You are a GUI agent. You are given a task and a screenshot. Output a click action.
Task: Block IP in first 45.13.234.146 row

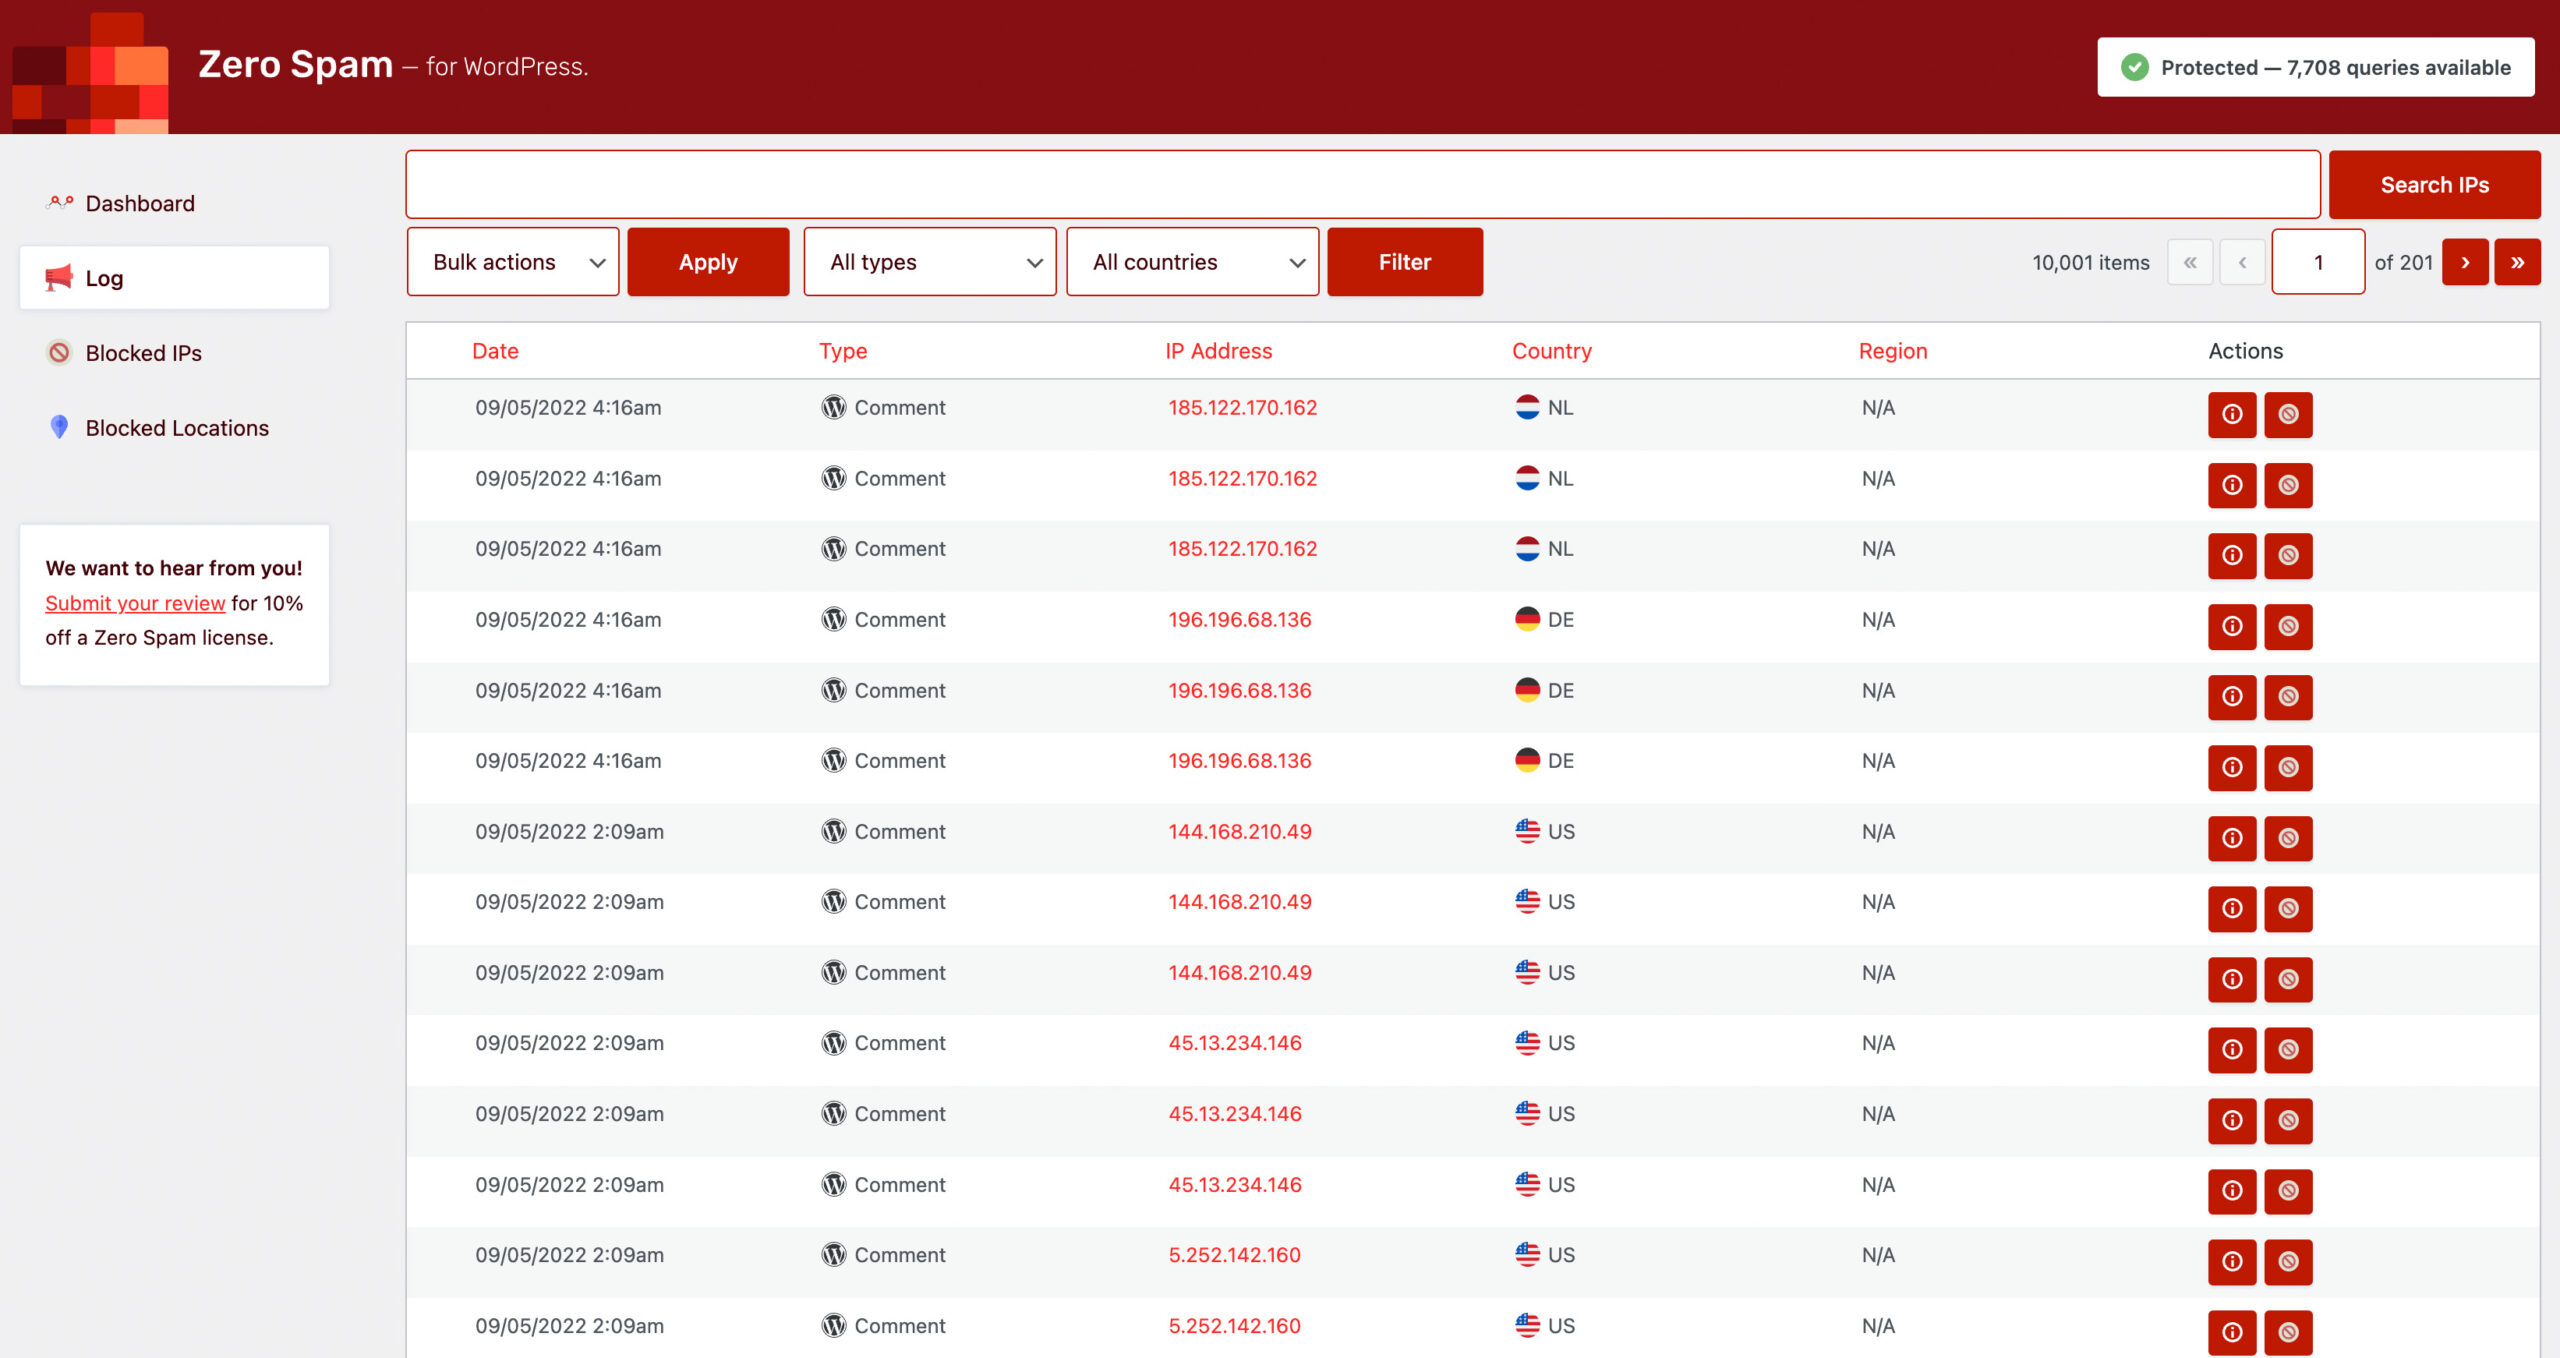click(x=2288, y=1049)
